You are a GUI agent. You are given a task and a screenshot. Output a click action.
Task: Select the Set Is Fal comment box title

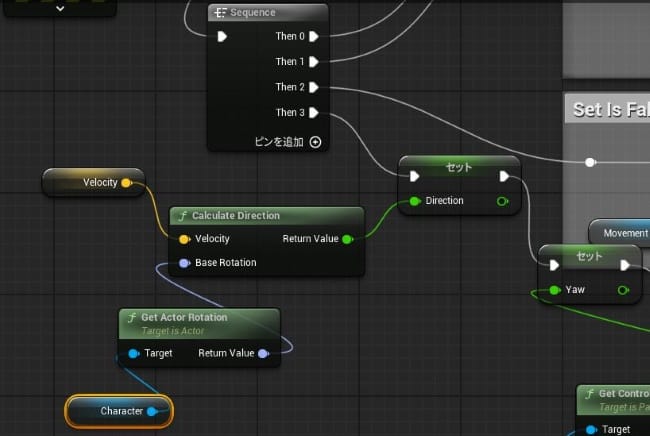611,110
